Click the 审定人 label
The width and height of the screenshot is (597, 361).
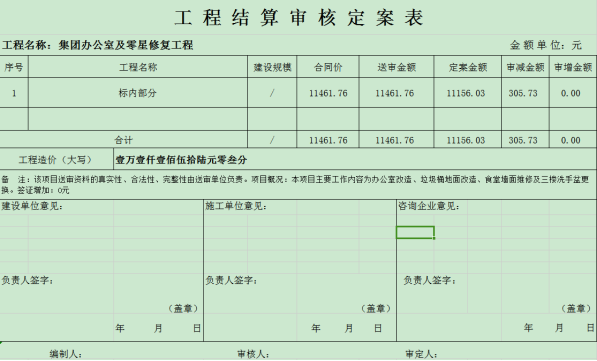(421, 354)
